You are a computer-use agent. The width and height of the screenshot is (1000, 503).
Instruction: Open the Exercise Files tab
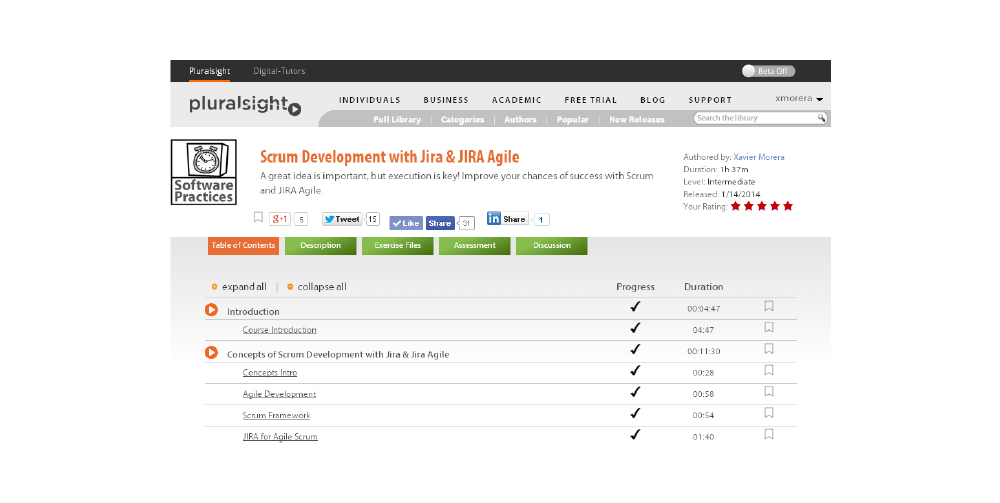(398, 245)
